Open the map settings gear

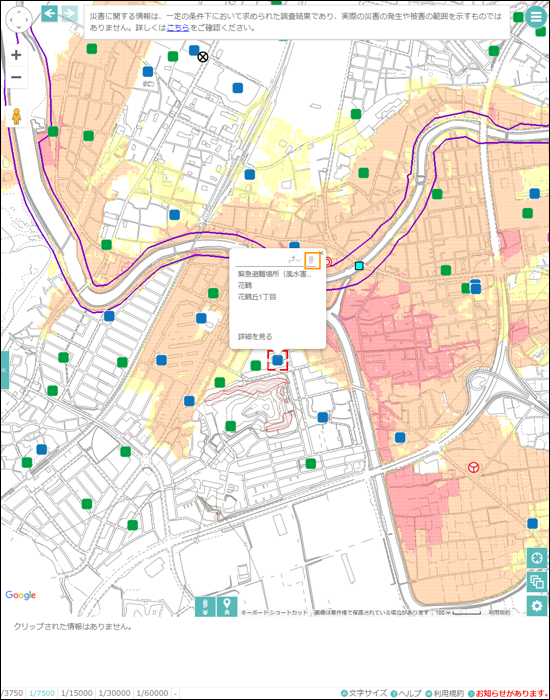[x=537, y=606]
